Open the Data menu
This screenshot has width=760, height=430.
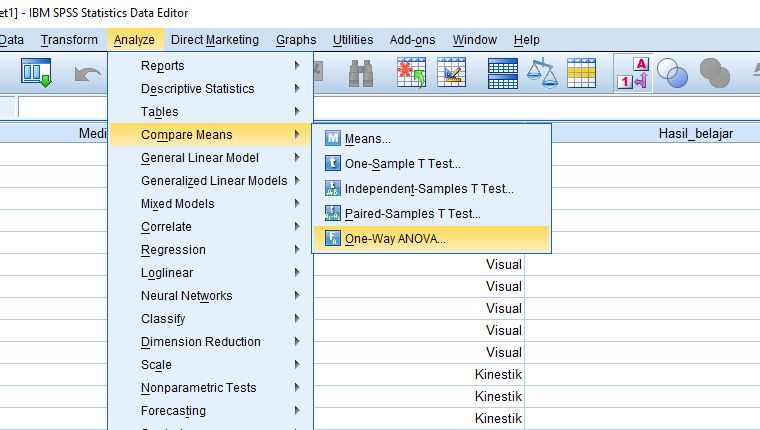pos(12,40)
